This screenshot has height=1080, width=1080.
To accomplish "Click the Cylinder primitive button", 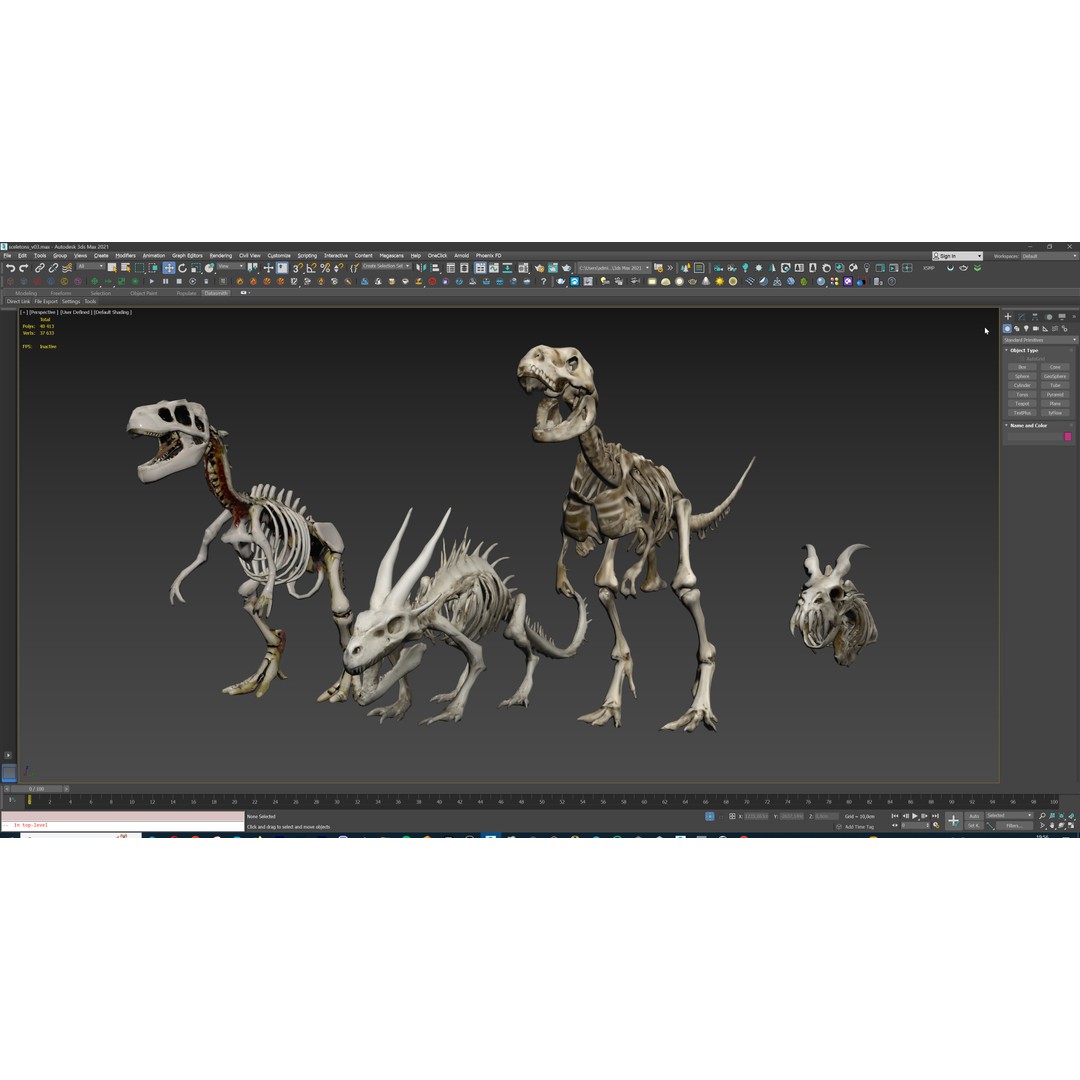I will point(1022,385).
